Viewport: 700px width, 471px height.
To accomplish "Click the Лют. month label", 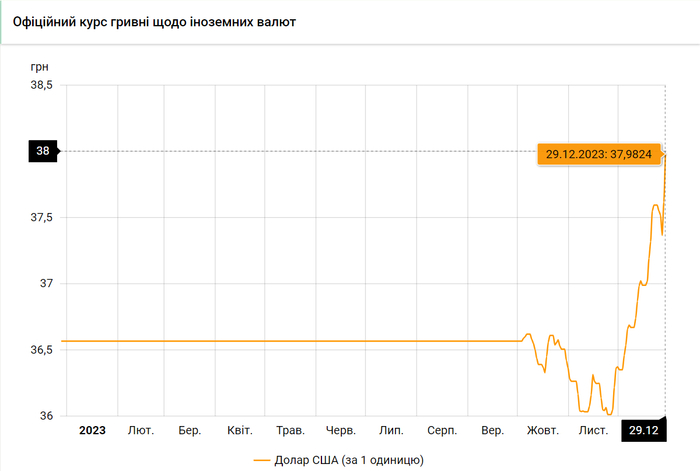I will tap(141, 430).
